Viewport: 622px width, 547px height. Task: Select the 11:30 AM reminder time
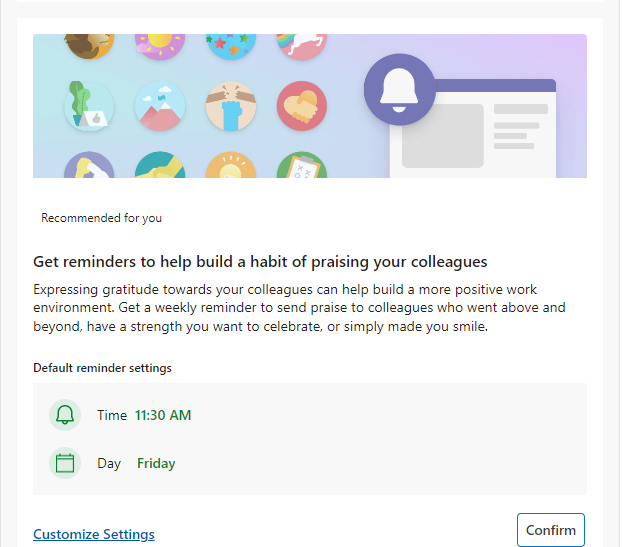pos(163,415)
